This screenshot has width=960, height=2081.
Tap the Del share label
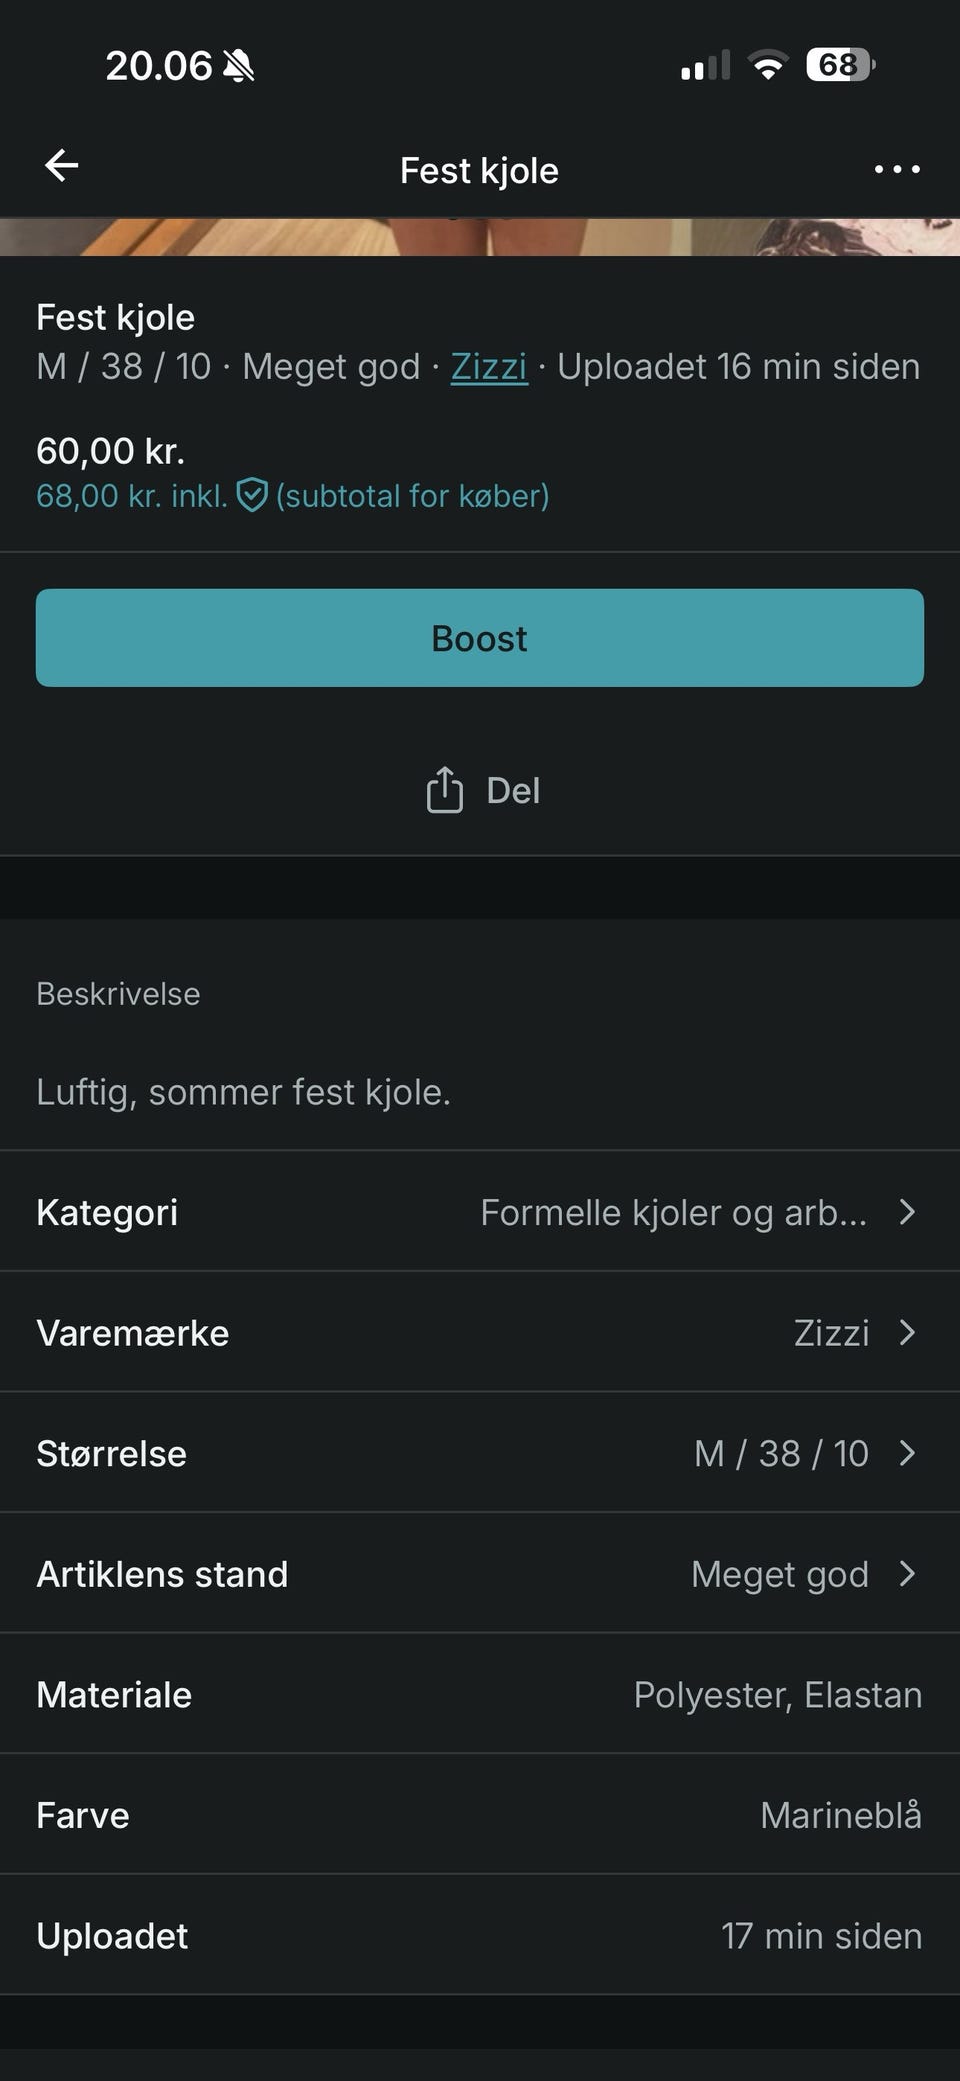[x=513, y=791]
